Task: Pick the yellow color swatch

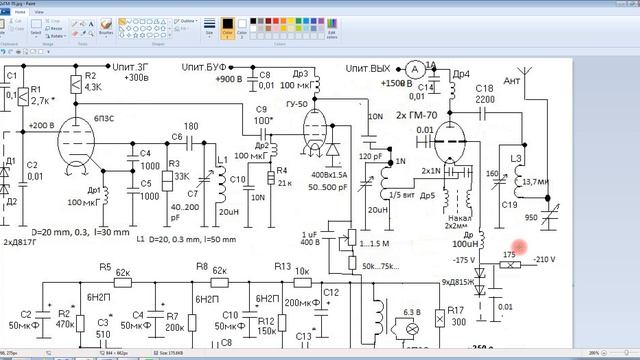Action: pyautogui.click(x=291, y=21)
